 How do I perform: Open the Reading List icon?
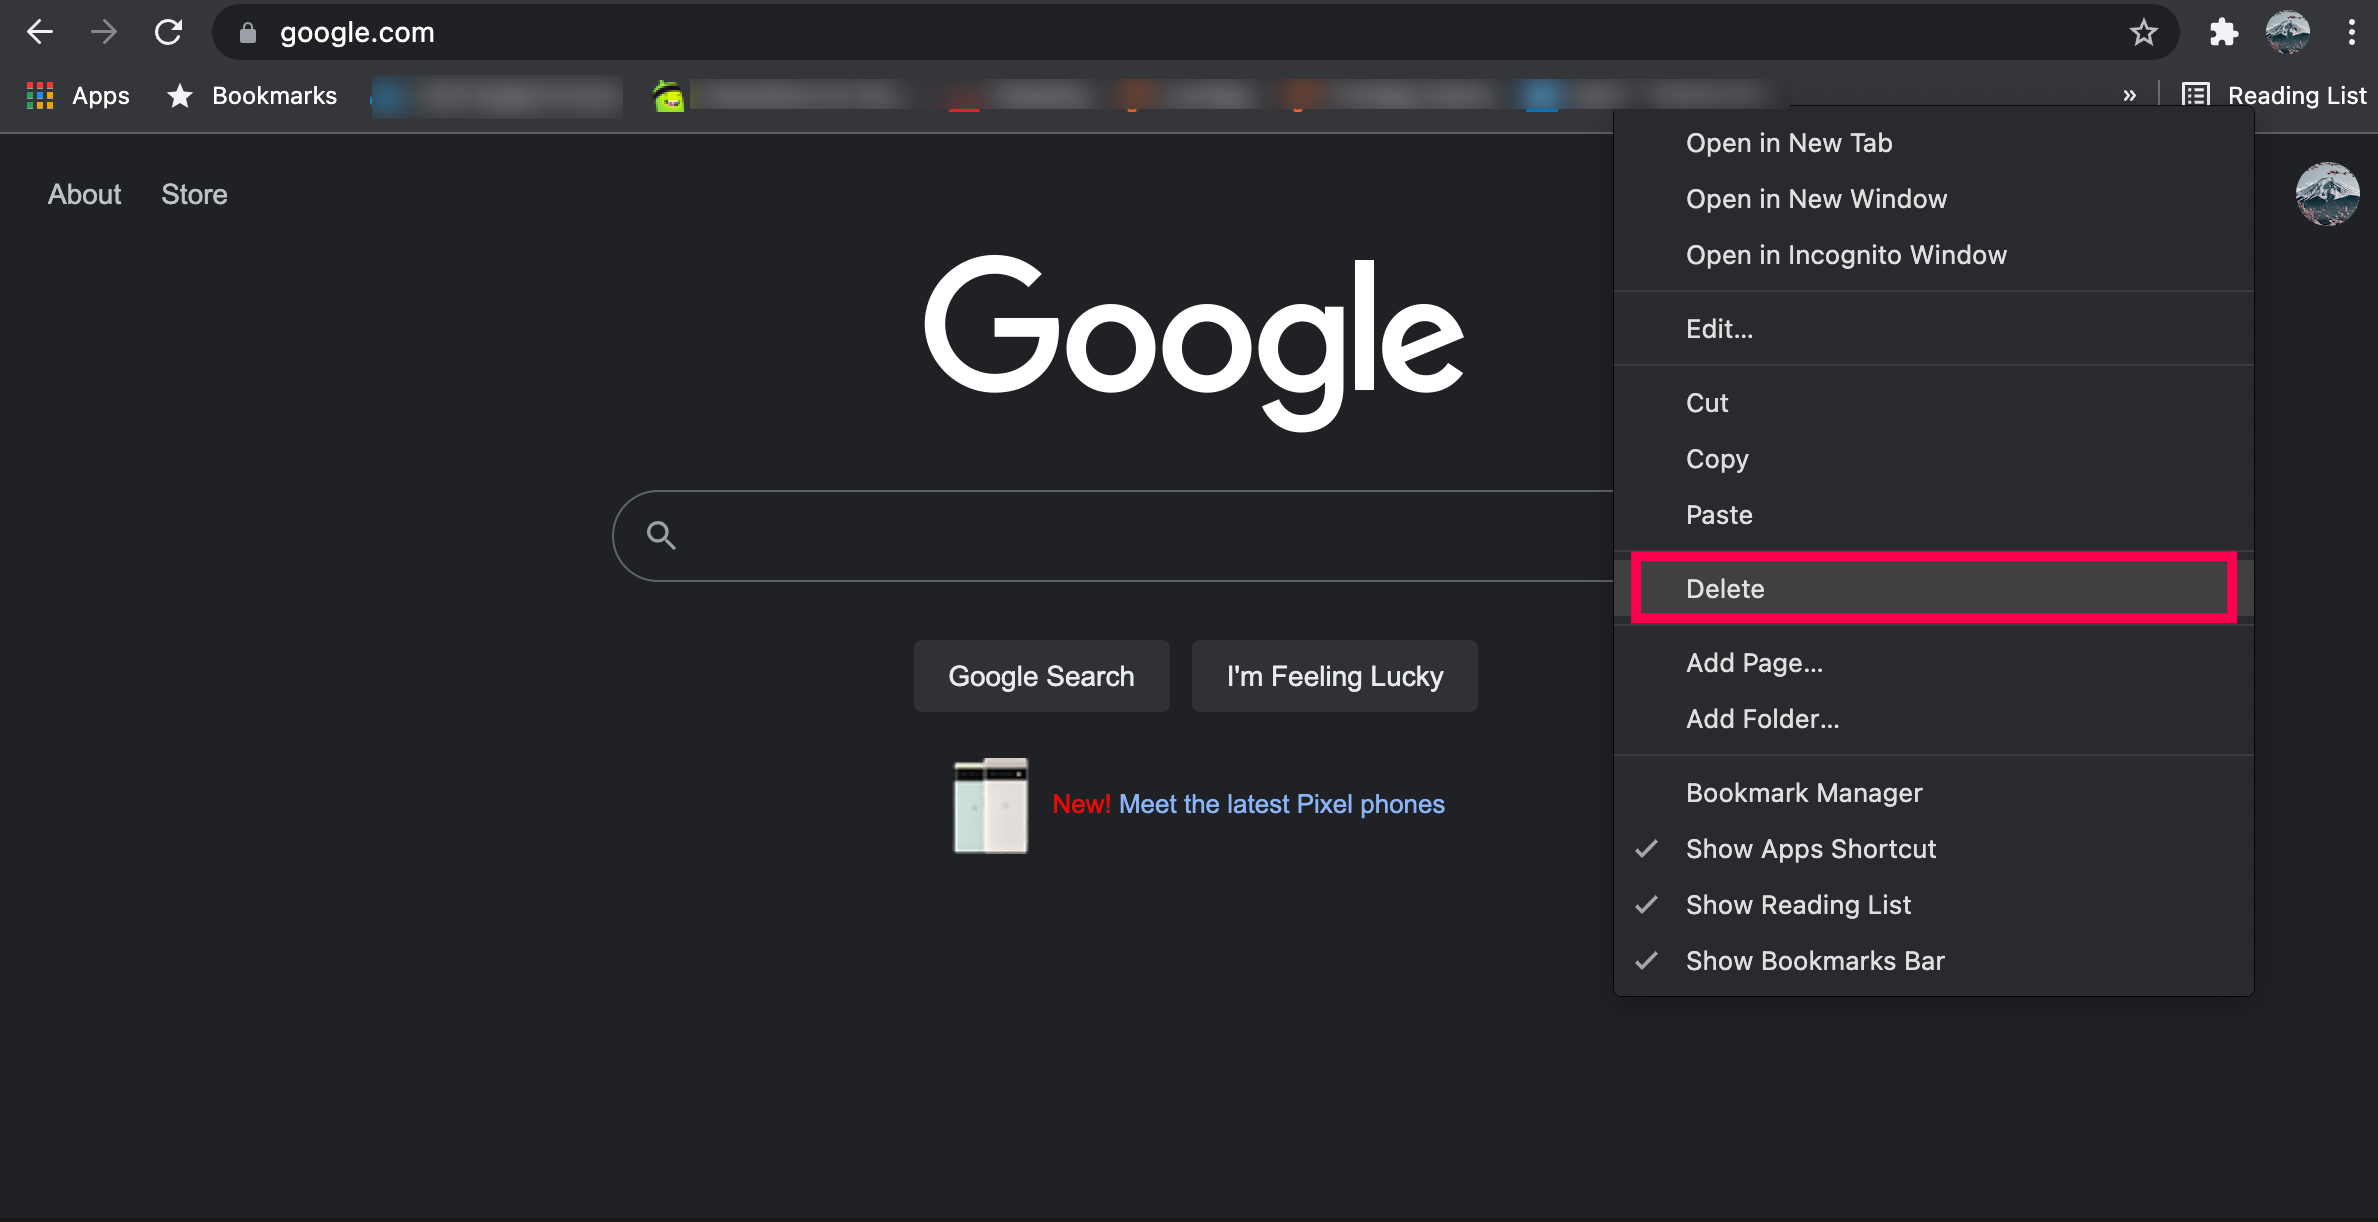tap(2196, 95)
